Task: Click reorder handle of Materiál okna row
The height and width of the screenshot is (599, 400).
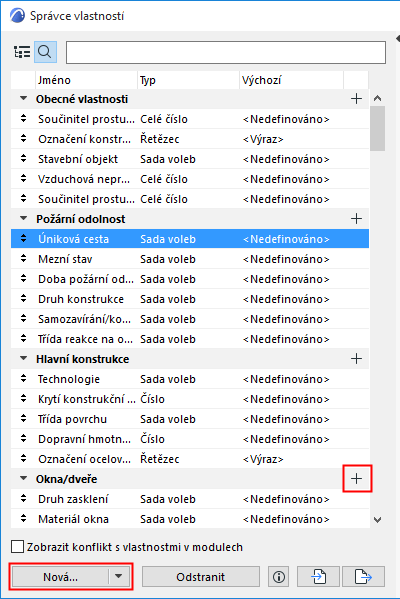Action: (x=24, y=519)
